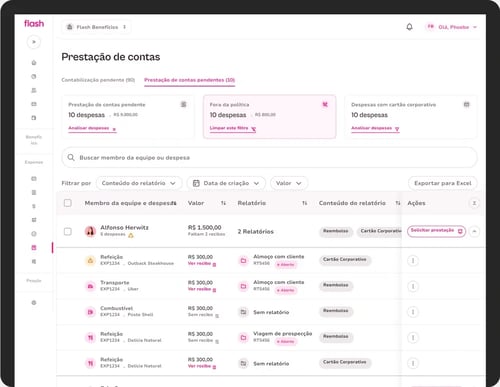Open settings gear at sidebar bottom
Screen dimensions: 500x387
pos(34,303)
